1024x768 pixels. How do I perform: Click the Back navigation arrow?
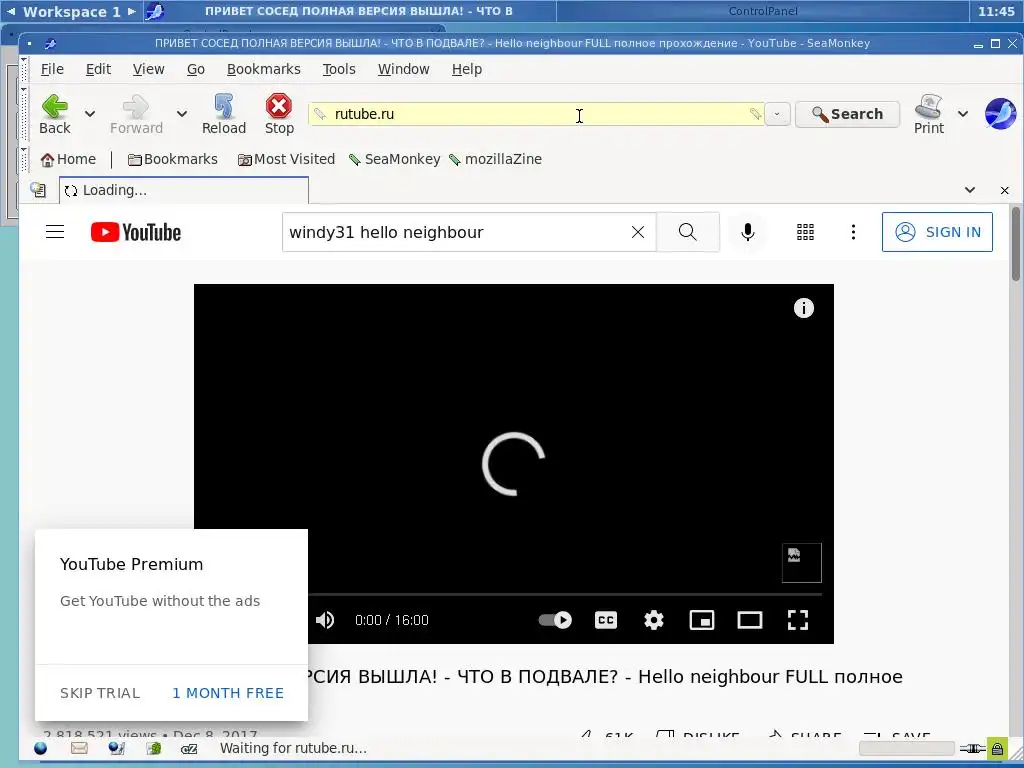[x=55, y=114]
